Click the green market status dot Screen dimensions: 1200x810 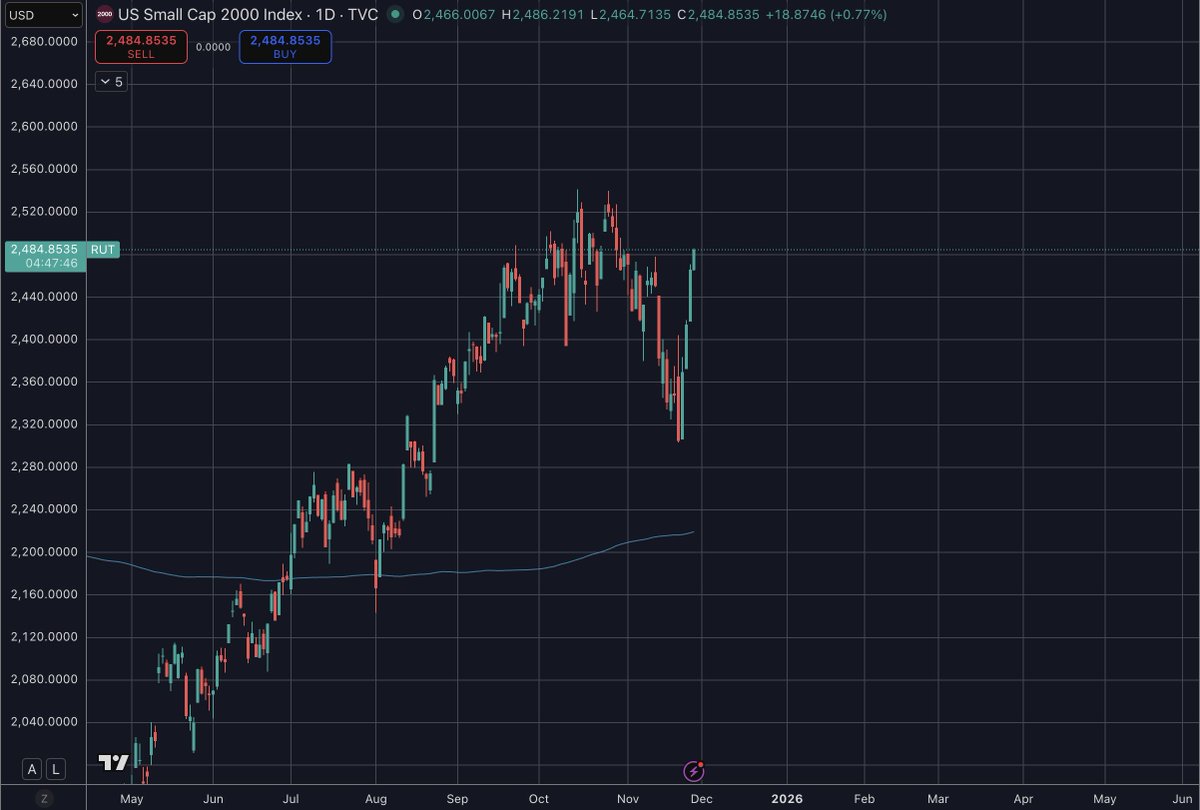pyautogui.click(x=397, y=15)
